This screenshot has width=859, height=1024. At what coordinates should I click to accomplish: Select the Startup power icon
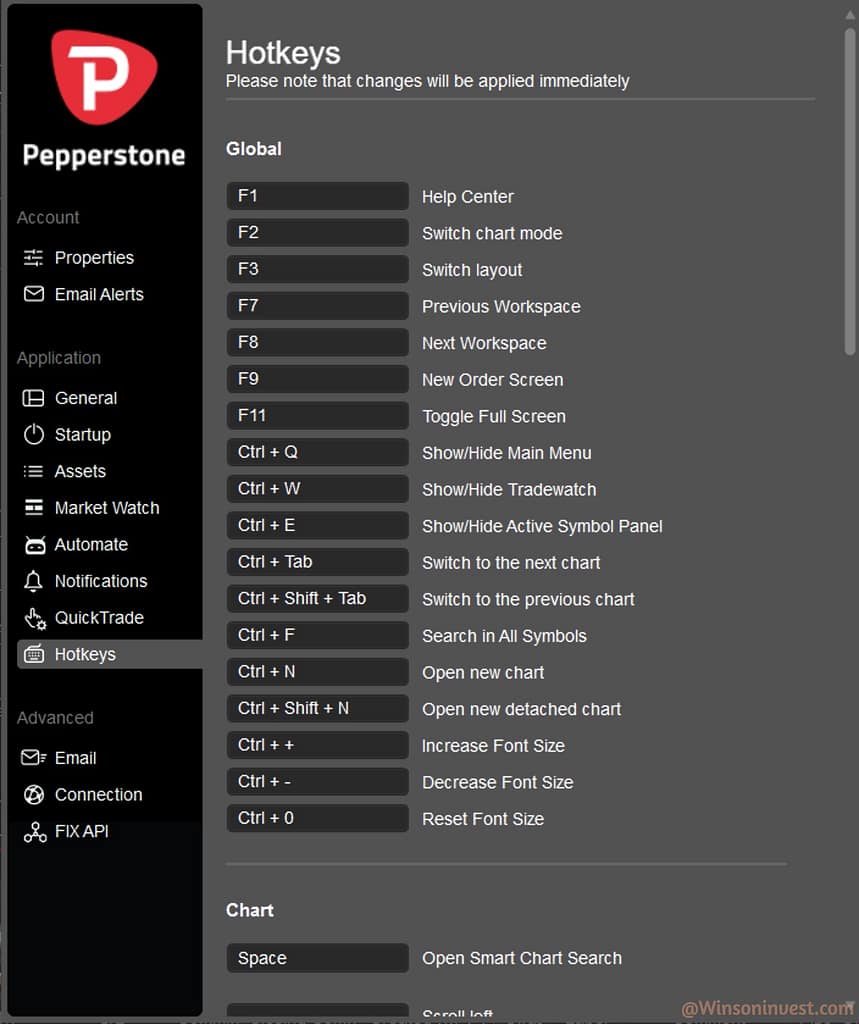click(34, 434)
